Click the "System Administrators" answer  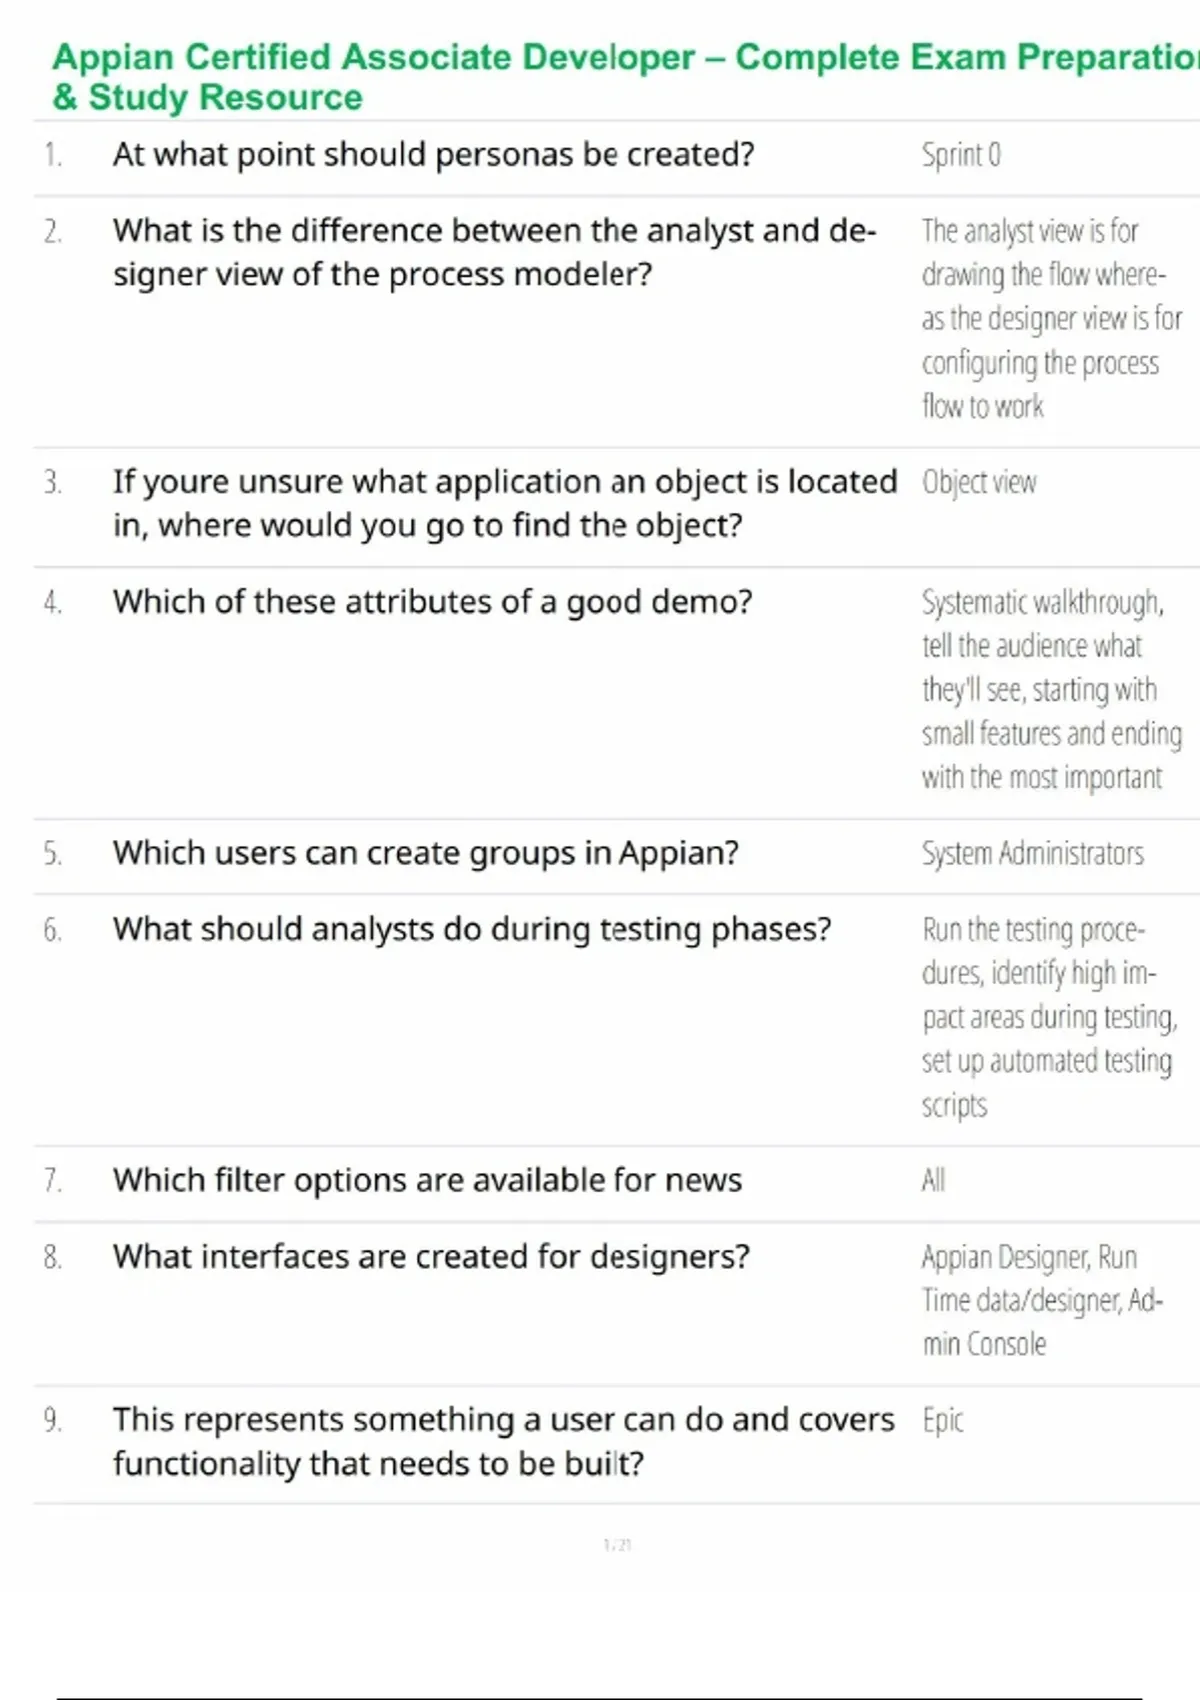pyautogui.click(x=1032, y=853)
